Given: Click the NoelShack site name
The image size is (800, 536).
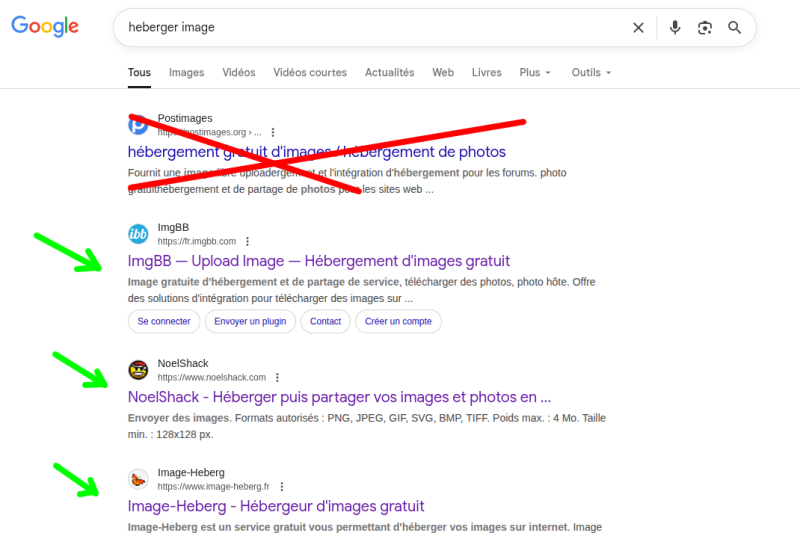Looking at the screenshot, I should point(183,363).
